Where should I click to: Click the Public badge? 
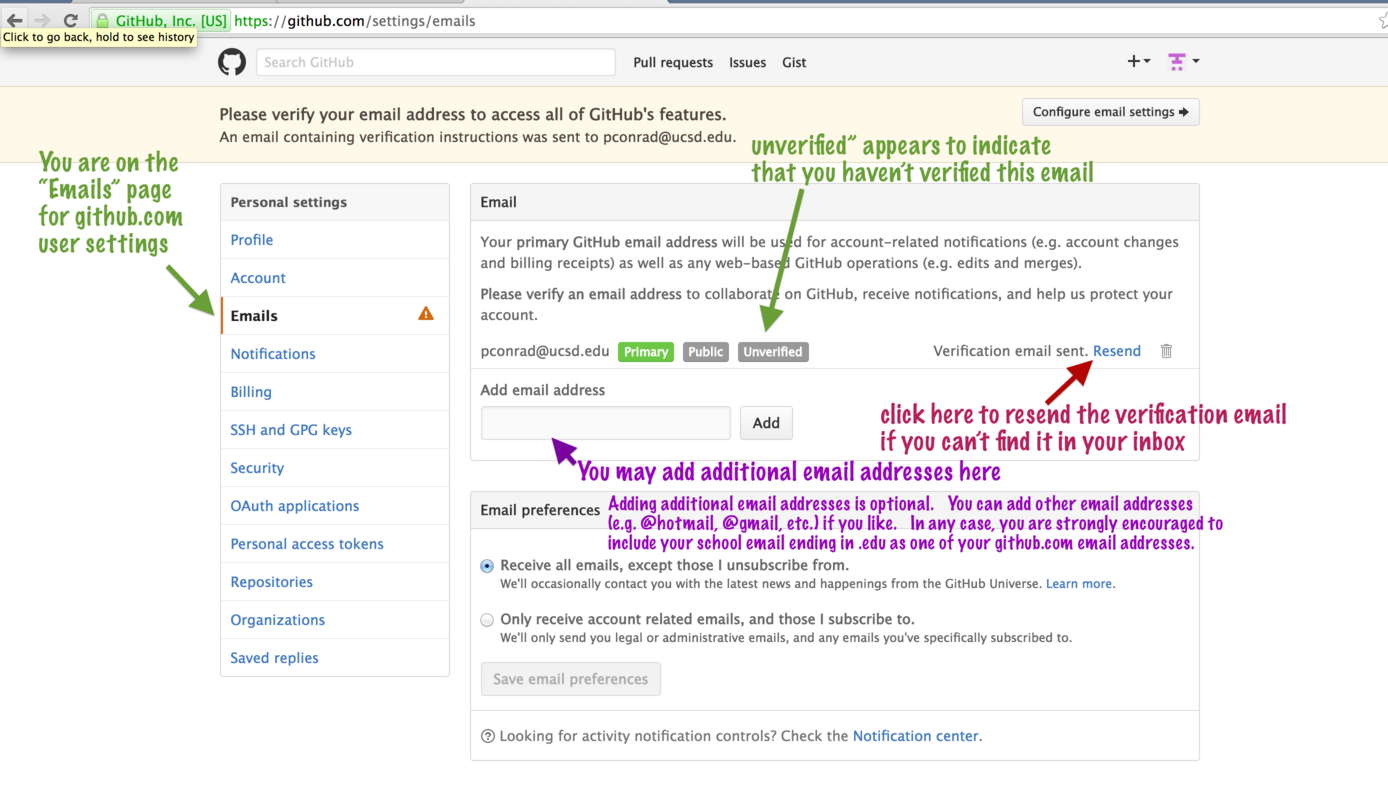706,352
